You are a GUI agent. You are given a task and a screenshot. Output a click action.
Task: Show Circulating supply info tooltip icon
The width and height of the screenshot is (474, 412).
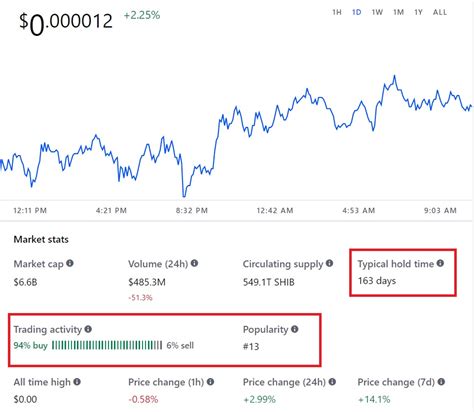(x=329, y=263)
